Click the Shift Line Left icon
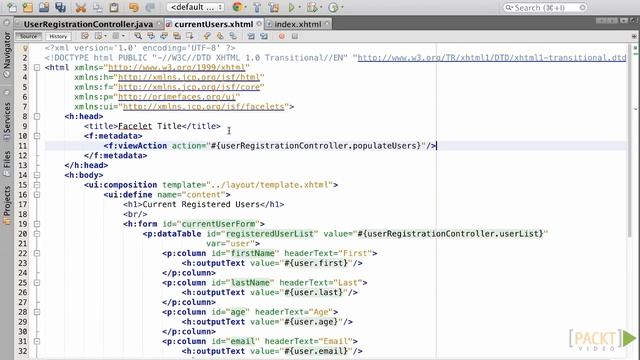This screenshot has height=360, width=640. [251, 36]
